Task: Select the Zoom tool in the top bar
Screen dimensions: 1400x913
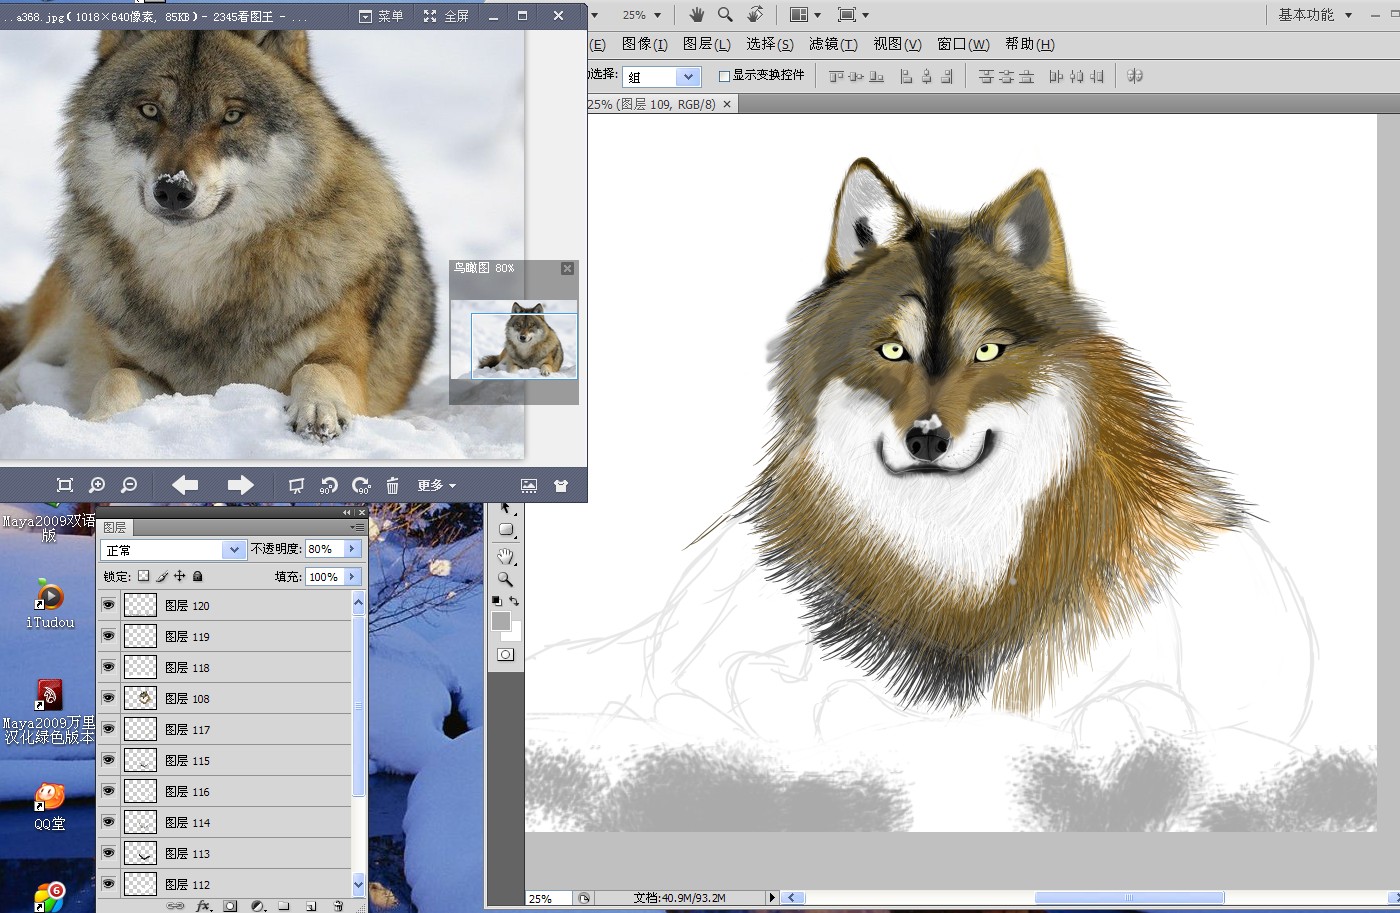Action: (725, 15)
